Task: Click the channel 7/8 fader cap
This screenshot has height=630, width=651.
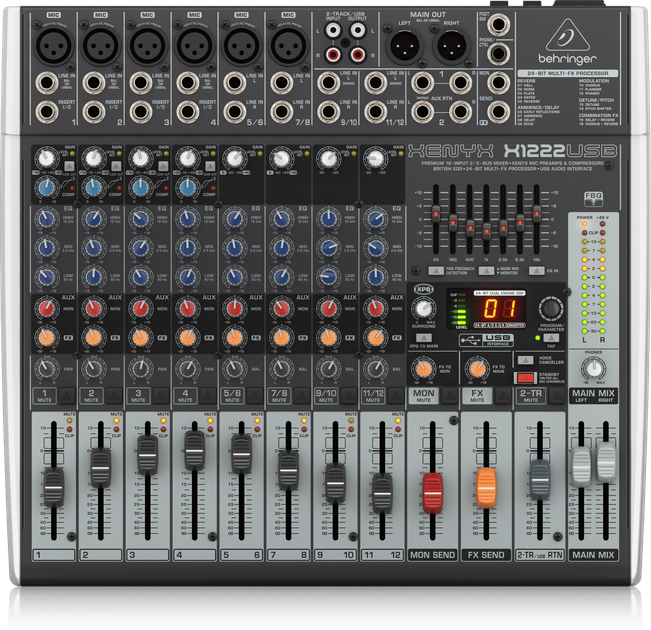Action: 288,470
